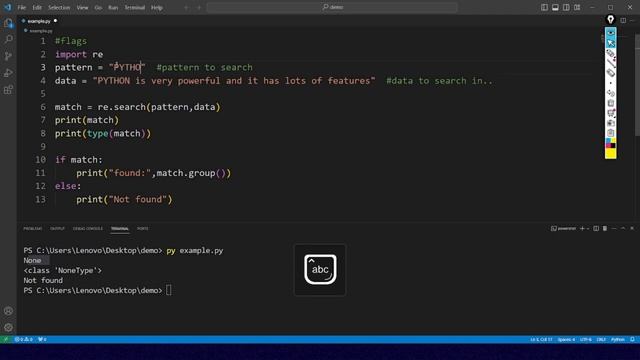Maximize panel size with chevron

(623, 229)
